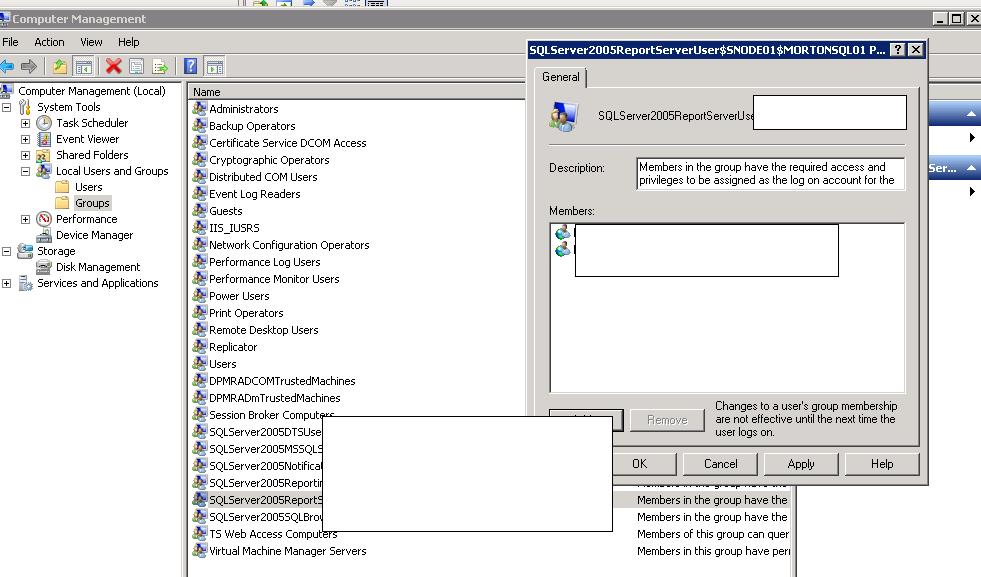Expand the Services and Applications node
Viewport: 981px width, 577px height.
point(8,283)
